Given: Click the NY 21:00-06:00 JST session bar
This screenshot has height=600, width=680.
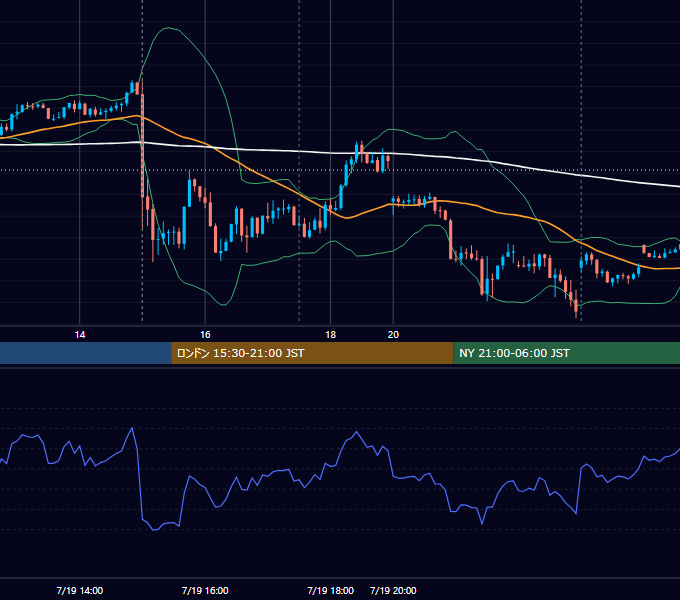Looking at the screenshot, I should (566, 353).
